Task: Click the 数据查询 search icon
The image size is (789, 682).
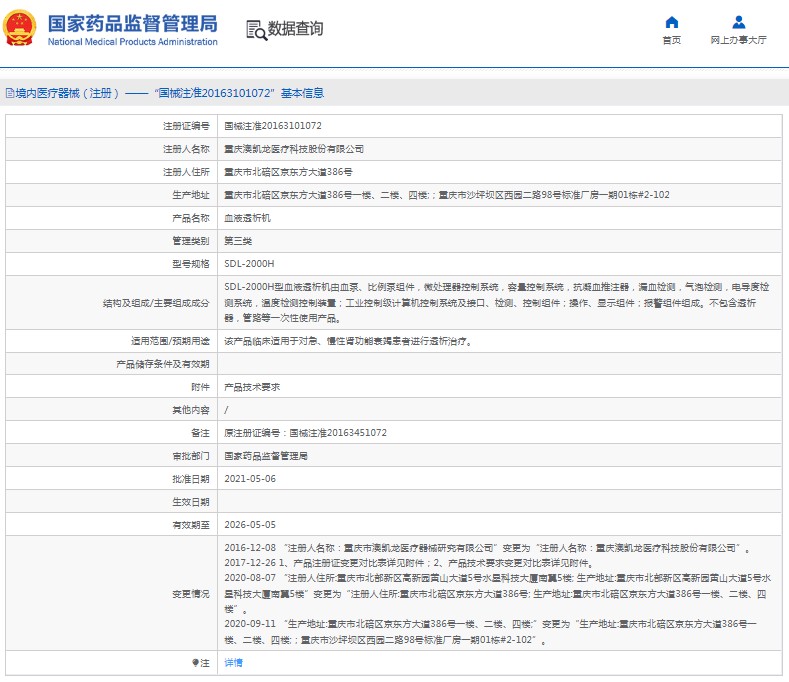Action: click(x=256, y=30)
